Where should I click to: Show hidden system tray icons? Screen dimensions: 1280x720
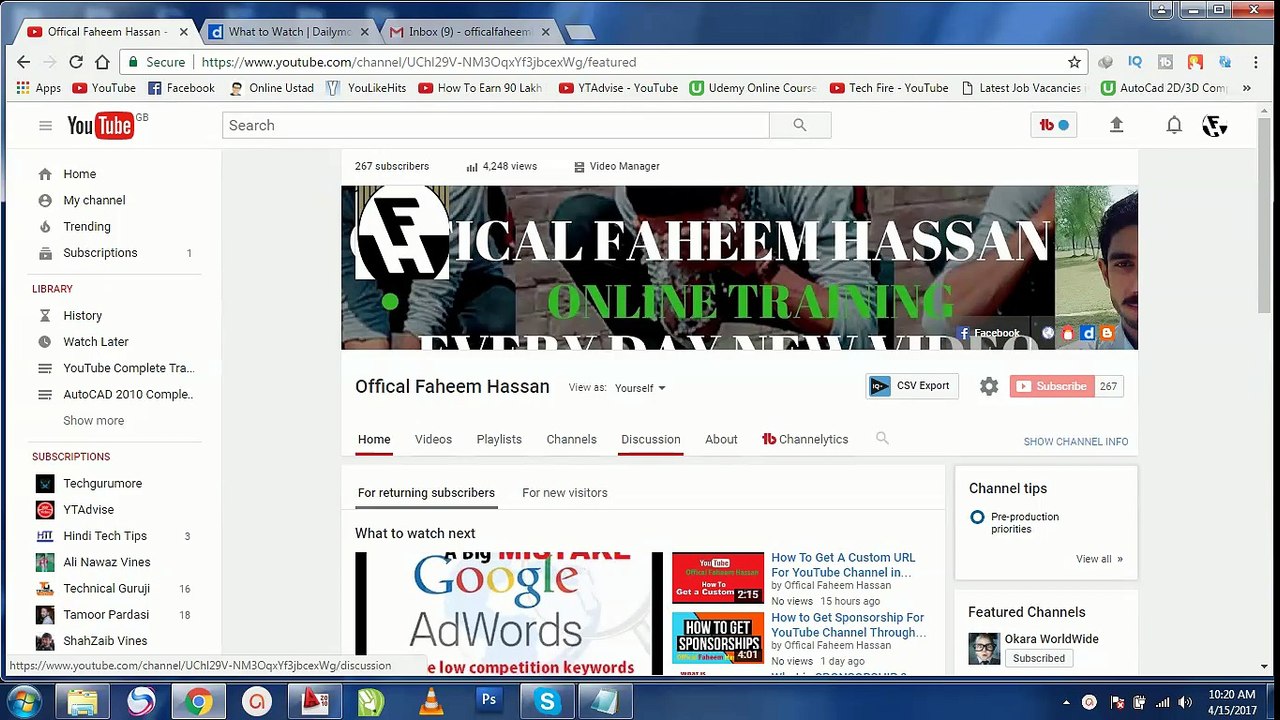tap(1066, 702)
